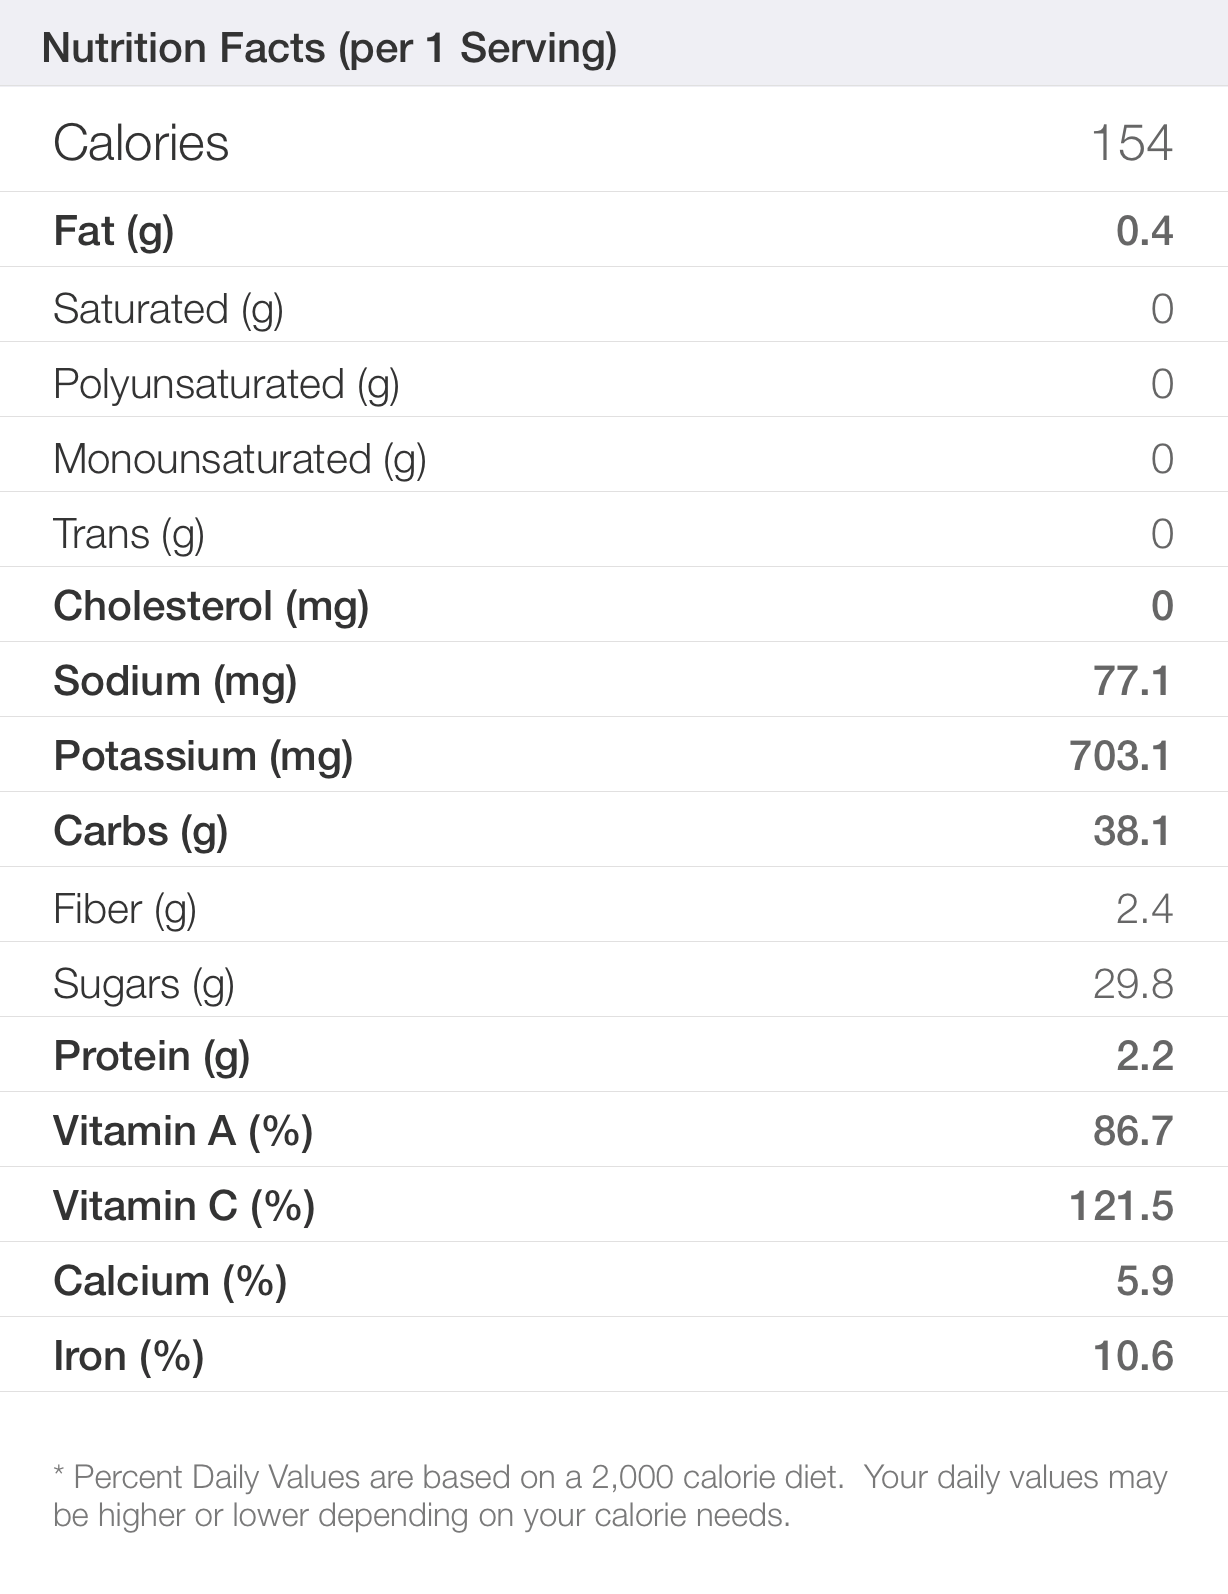
Task: Click the Vitamin C value 121.5
Action: tap(1121, 1206)
